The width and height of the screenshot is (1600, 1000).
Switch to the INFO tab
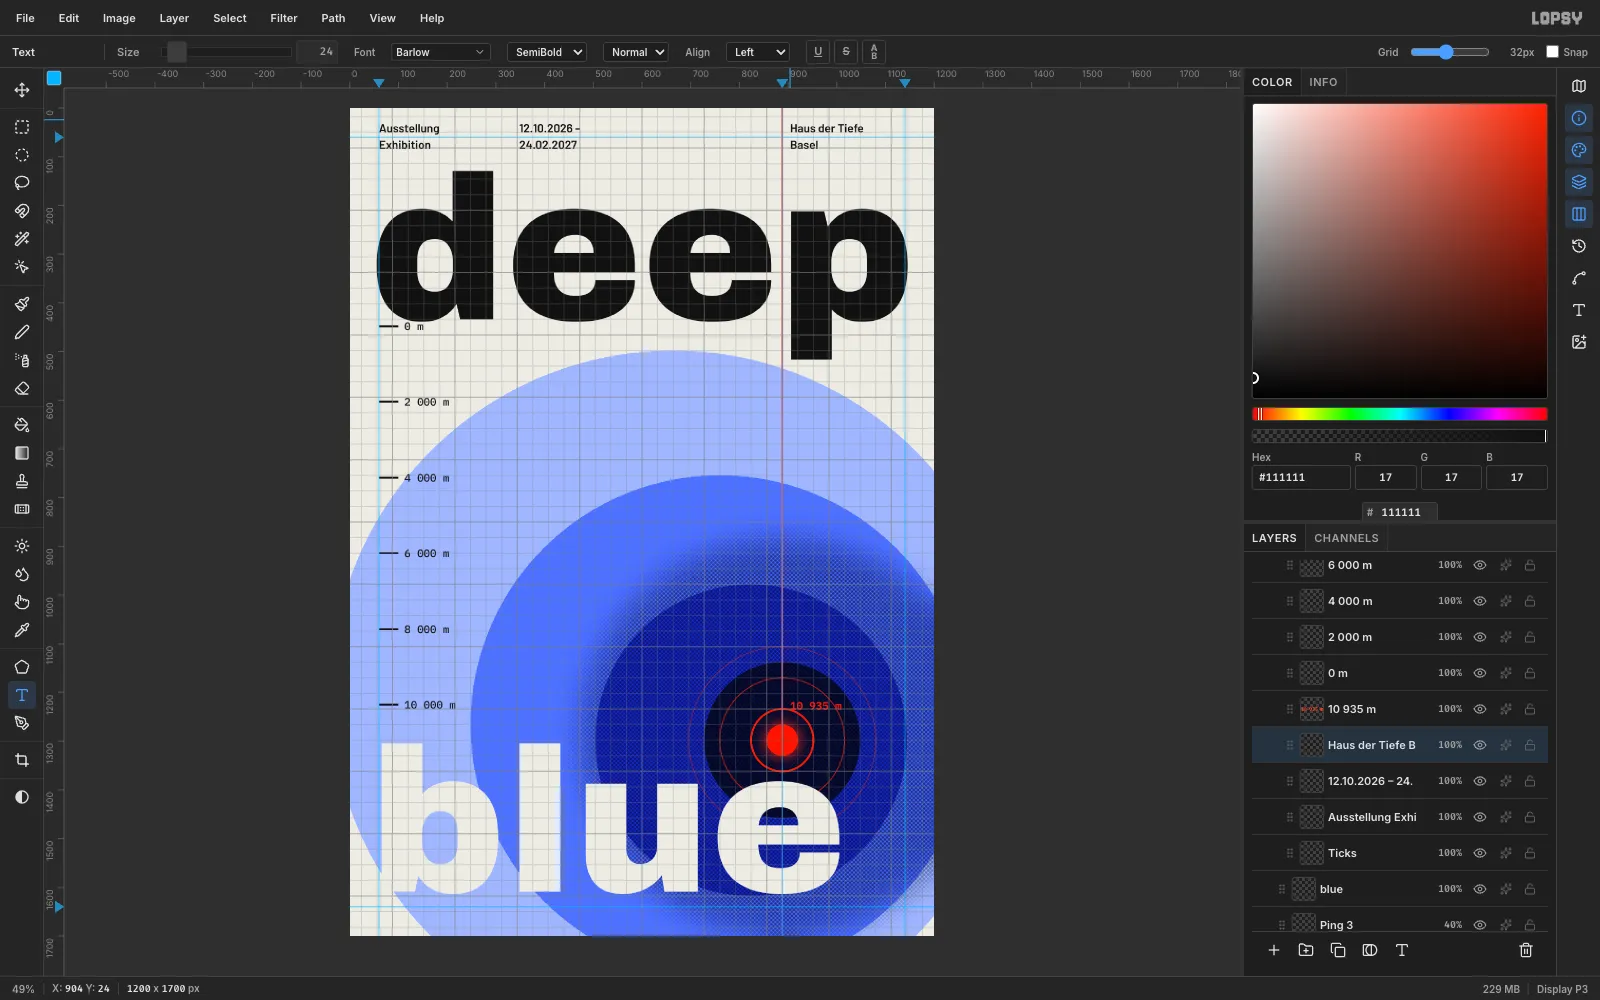[x=1323, y=82]
